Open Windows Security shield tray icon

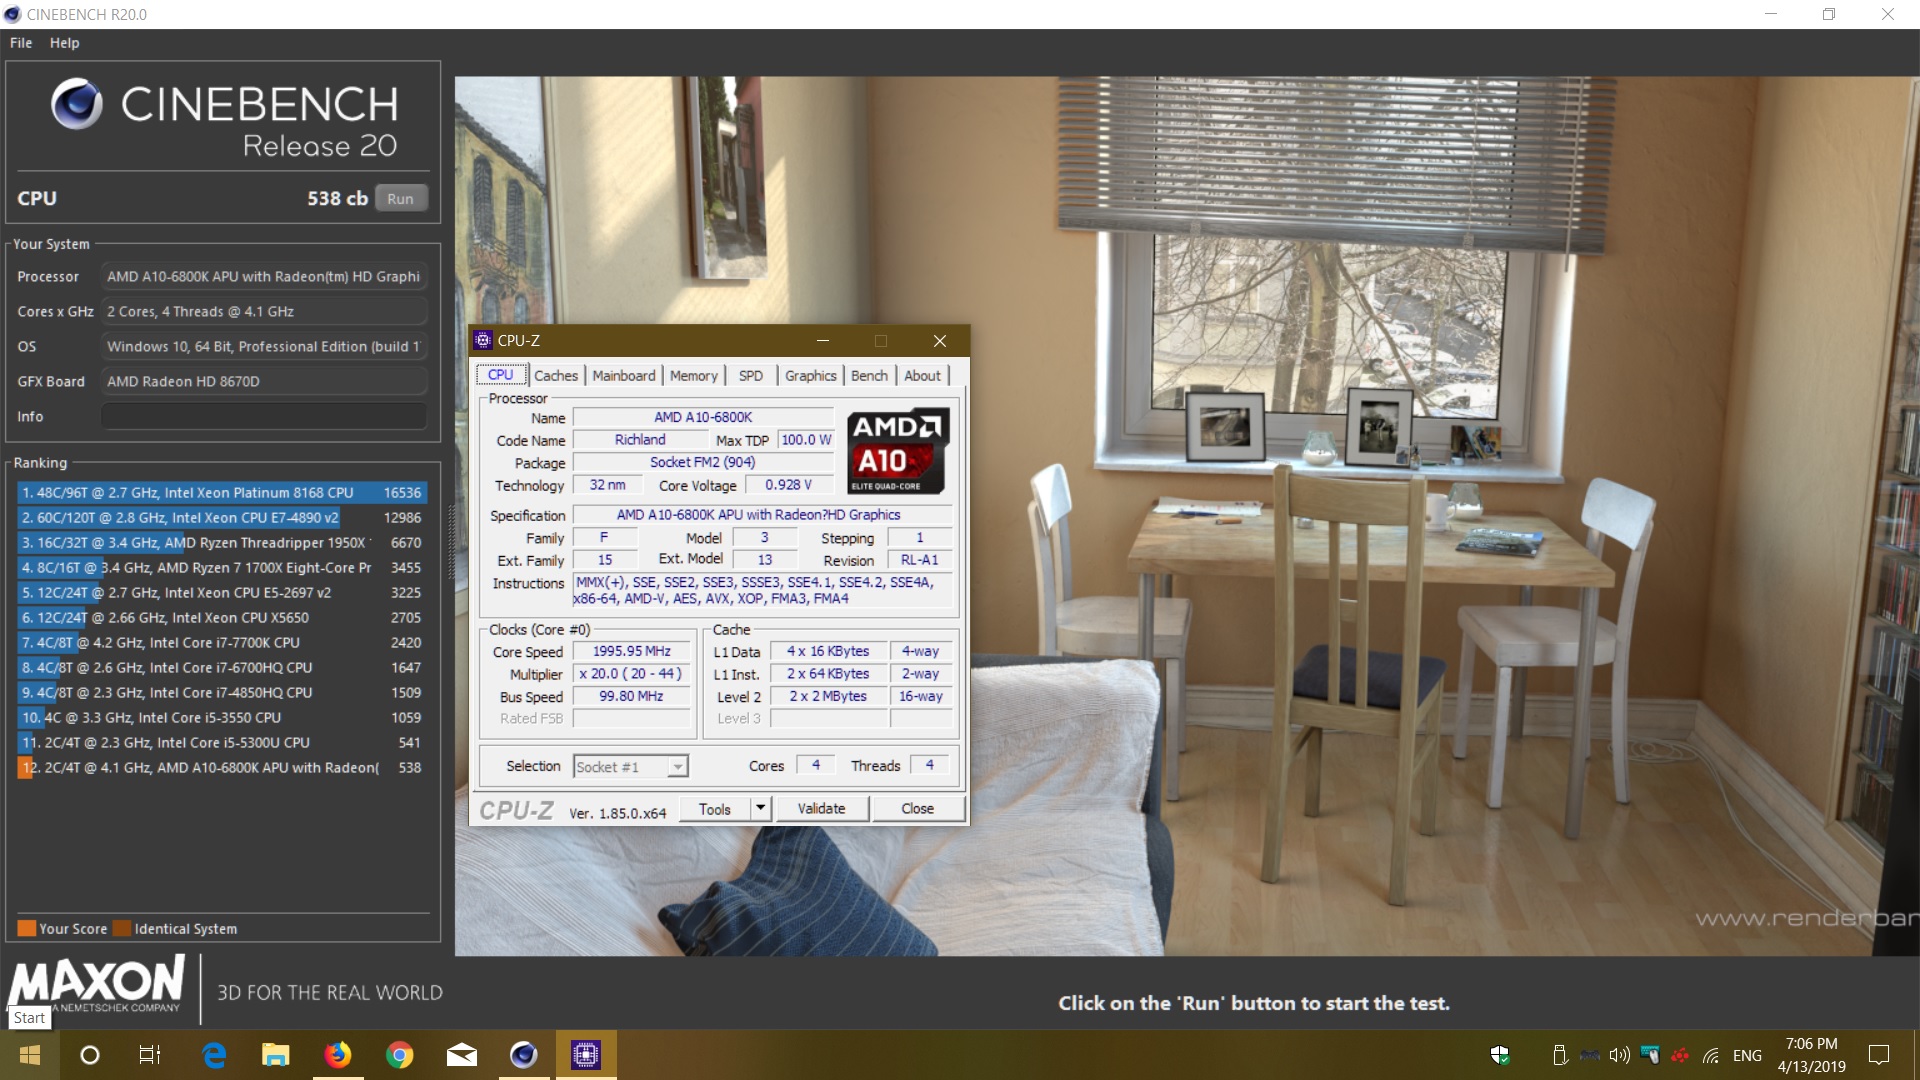tap(1499, 1055)
